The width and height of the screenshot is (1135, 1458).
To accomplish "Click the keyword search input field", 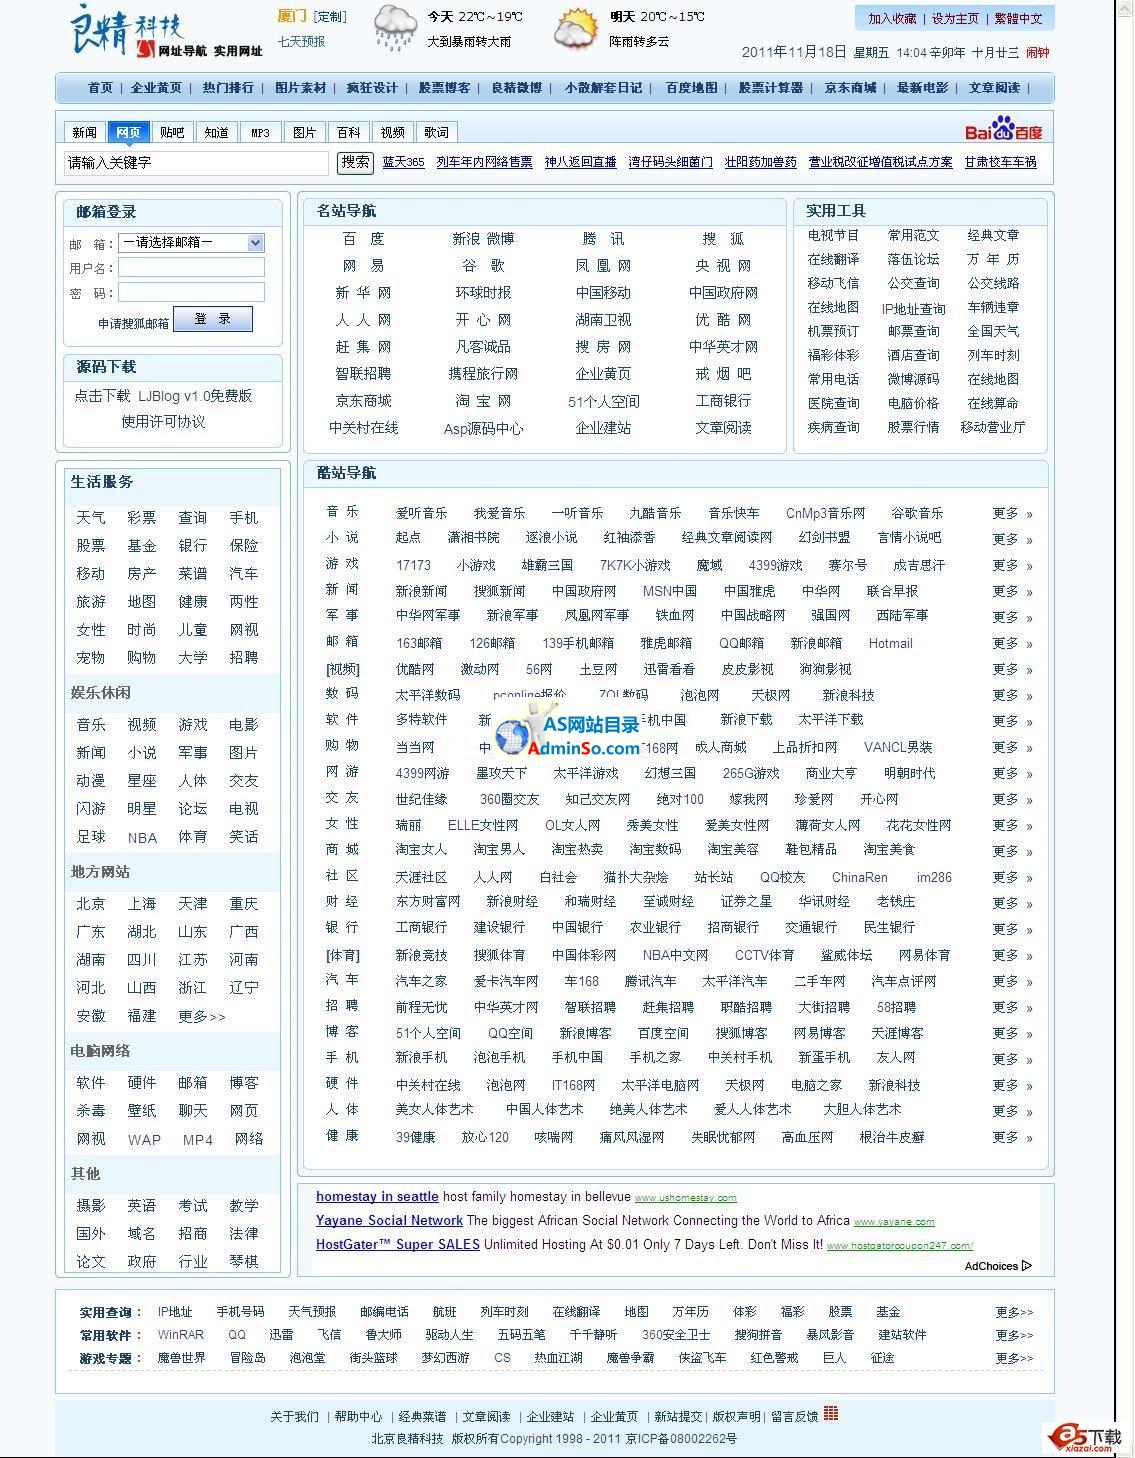I will (196, 162).
